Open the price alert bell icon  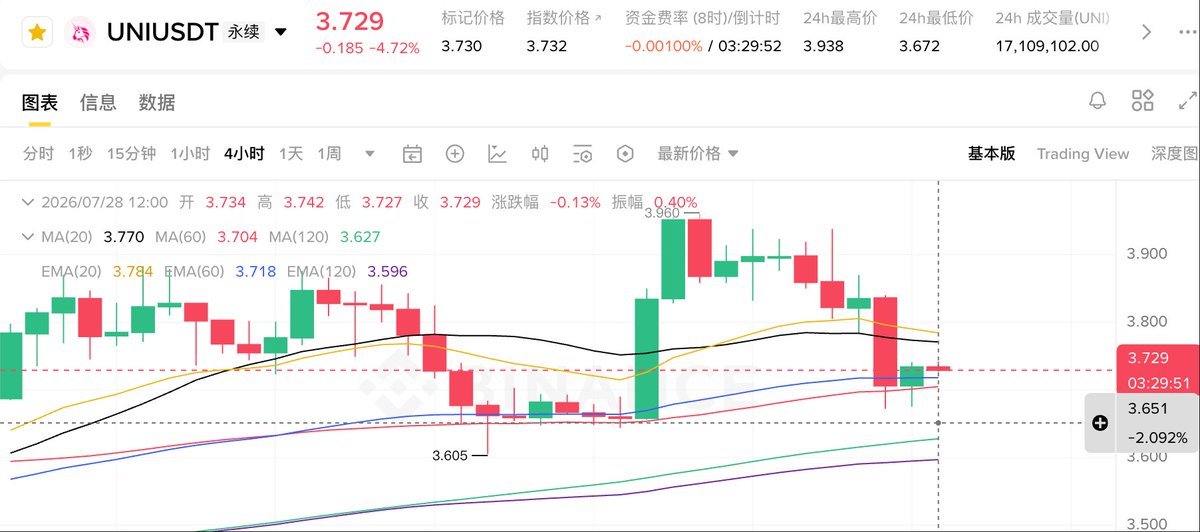pyautogui.click(x=1097, y=100)
